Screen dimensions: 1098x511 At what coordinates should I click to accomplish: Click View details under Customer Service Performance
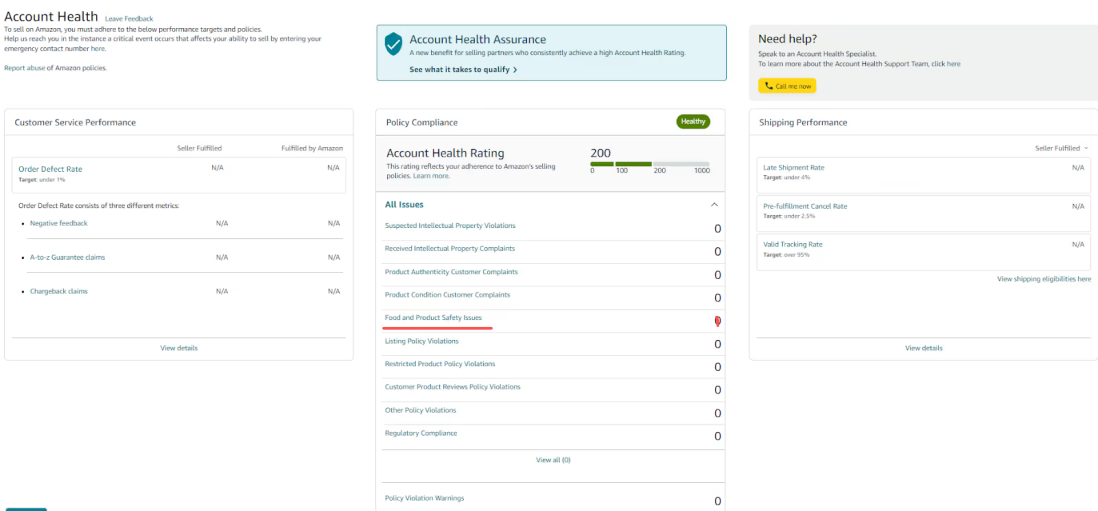[179, 348]
